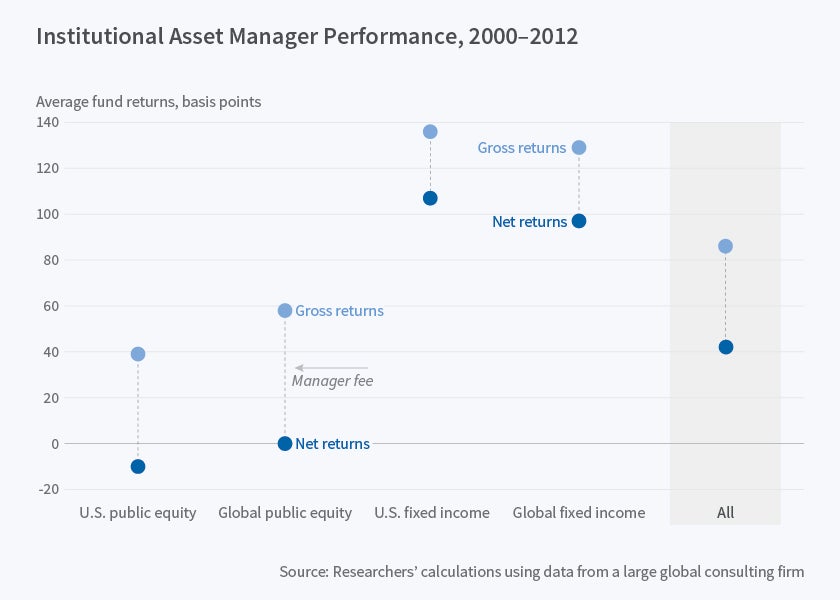Image resolution: width=840 pixels, height=600 pixels.
Task: Click the U.S. public equity net returns dot
Action: 138,467
